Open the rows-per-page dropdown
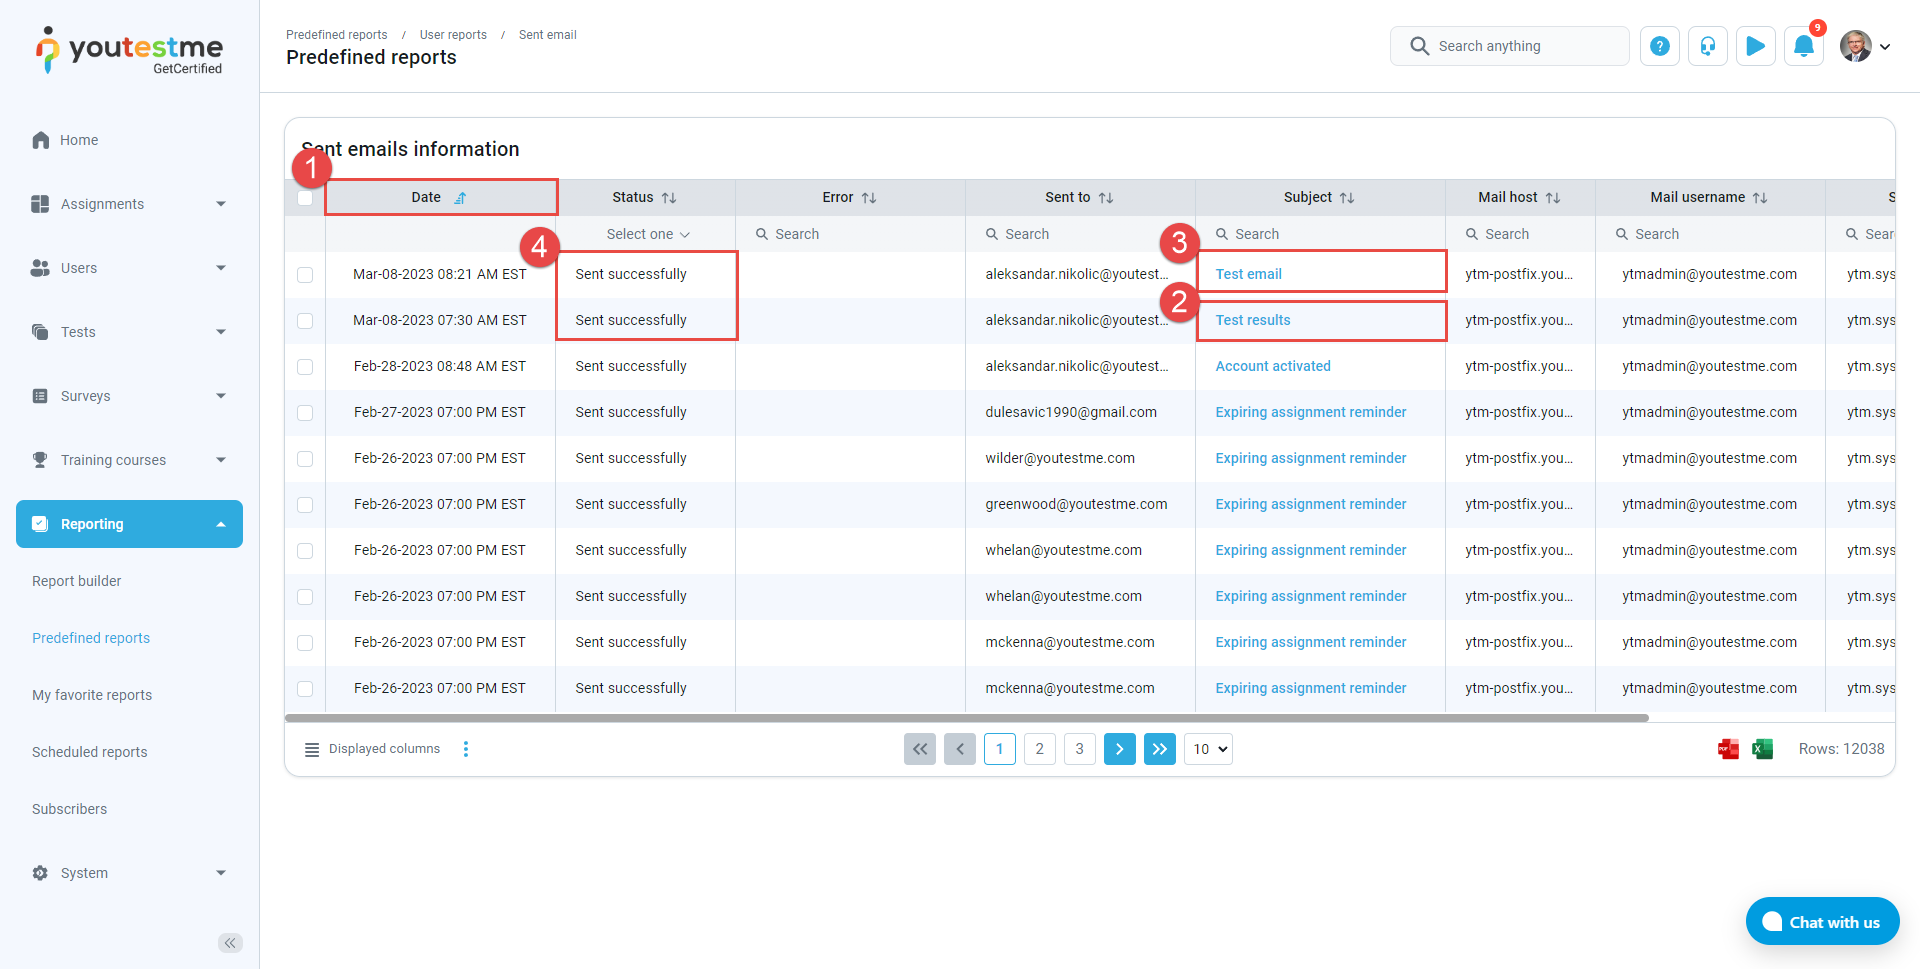1920x969 pixels. tap(1208, 749)
